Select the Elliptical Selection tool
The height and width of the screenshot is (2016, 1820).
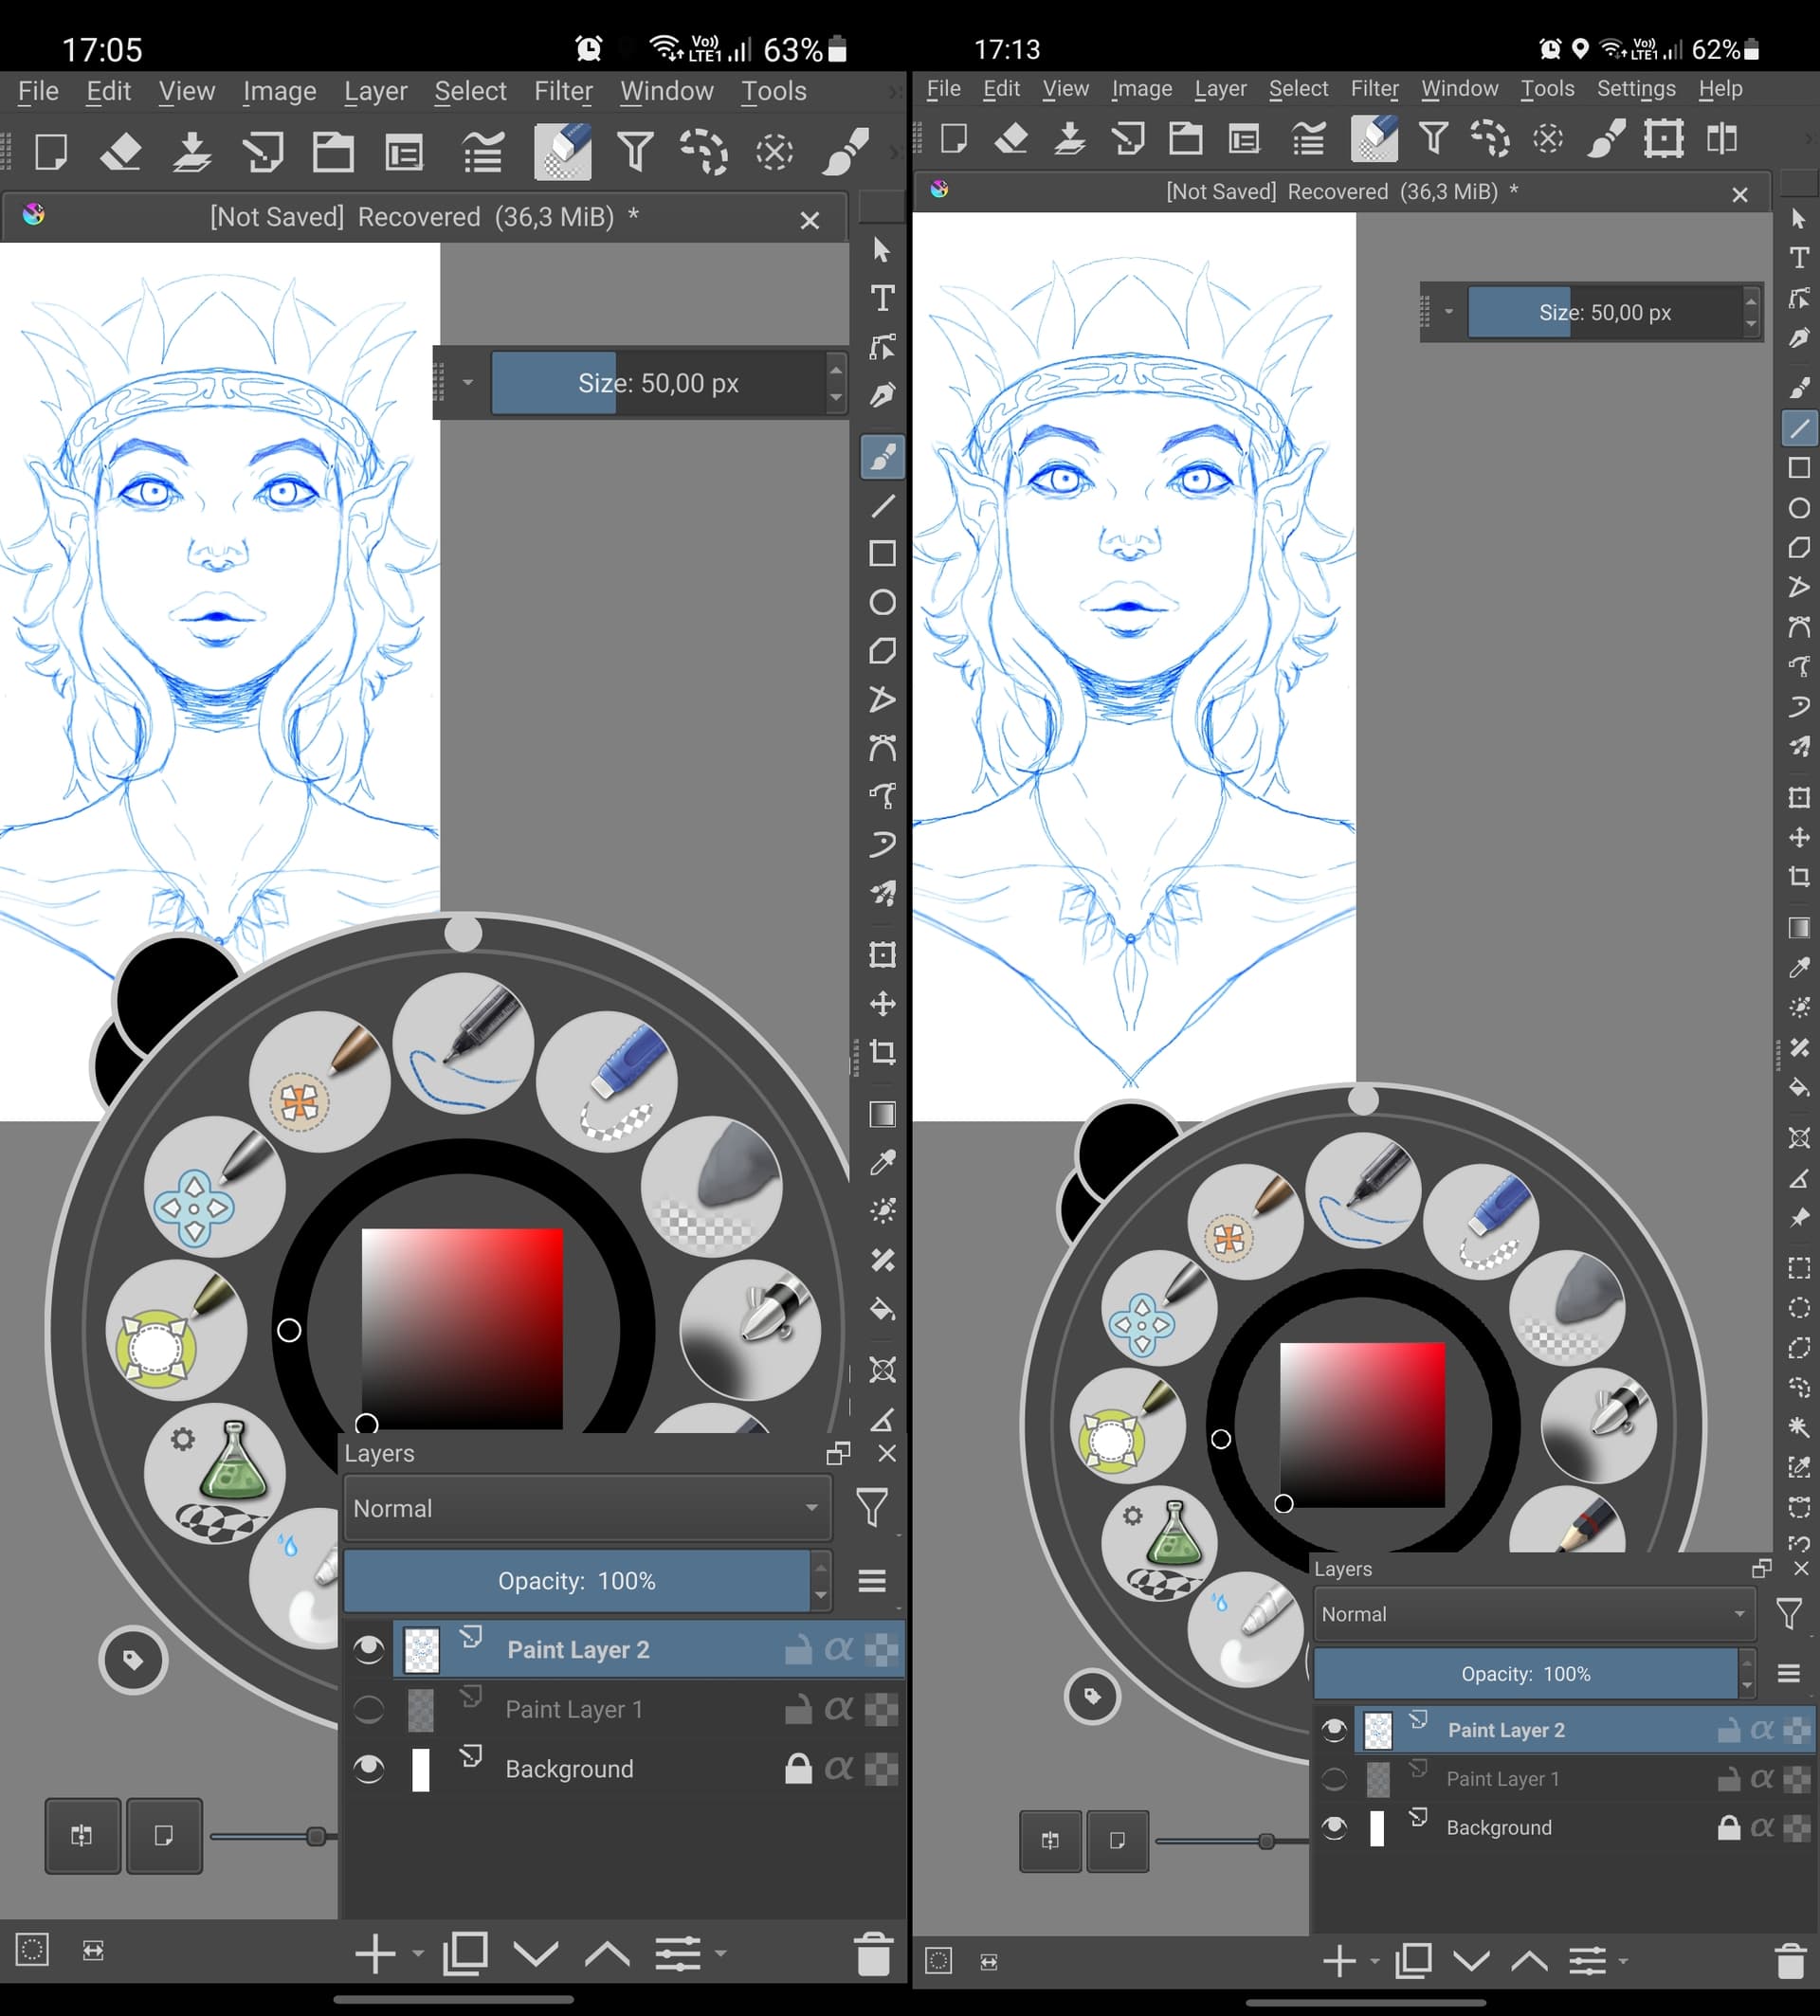point(1798,1307)
